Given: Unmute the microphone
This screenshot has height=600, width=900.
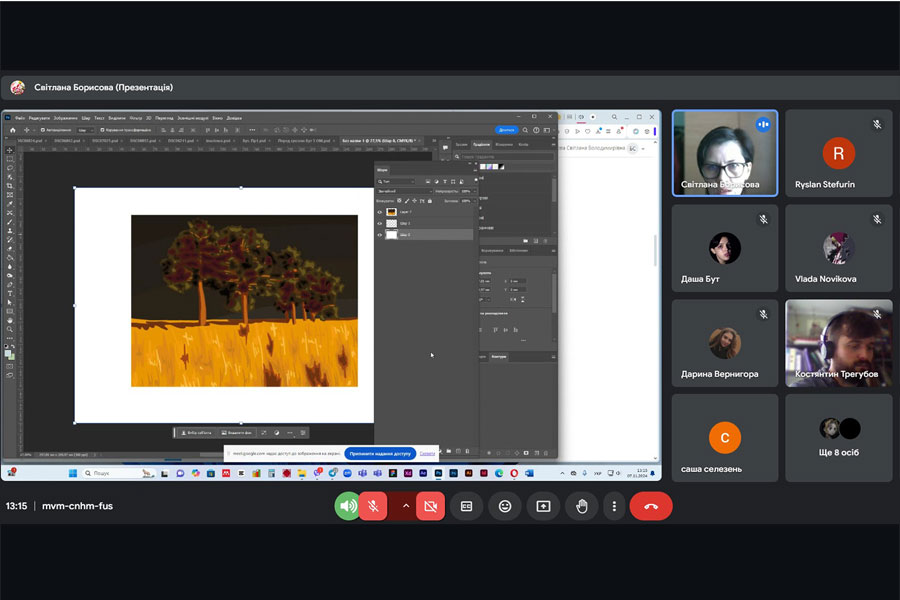Looking at the screenshot, I should point(373,506).
